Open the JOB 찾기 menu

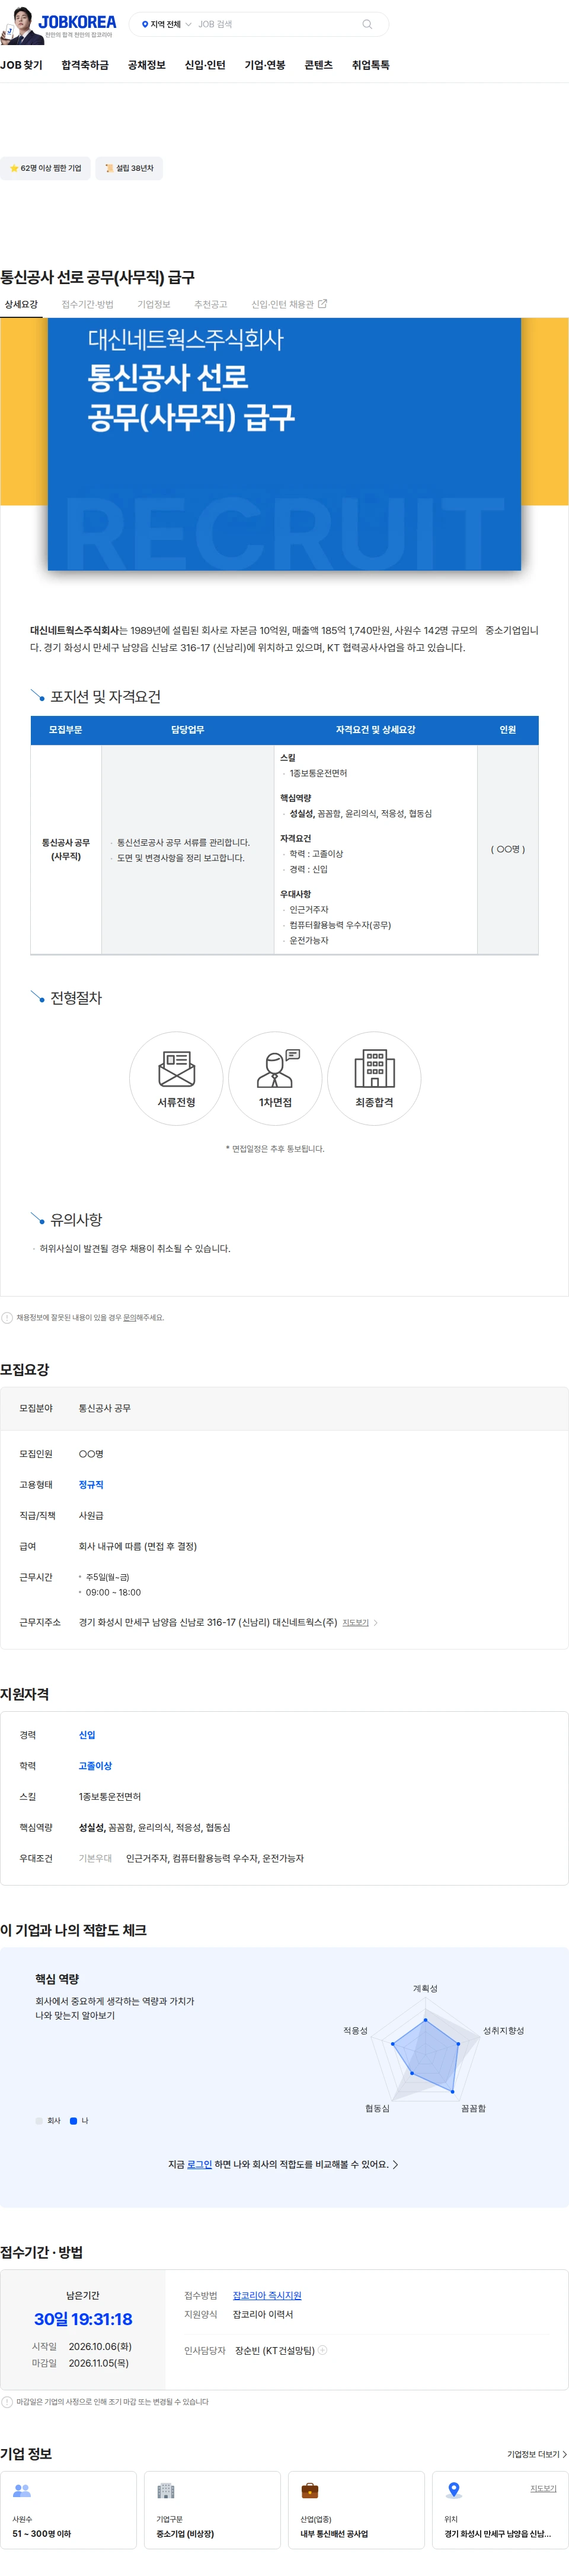pos(21,65)
